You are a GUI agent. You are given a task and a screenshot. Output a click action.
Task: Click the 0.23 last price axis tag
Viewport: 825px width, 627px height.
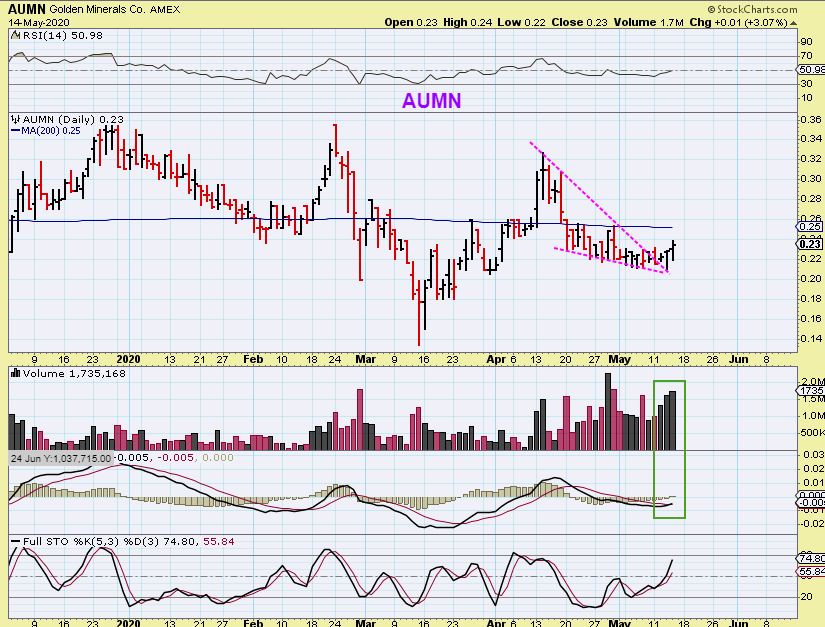click(x=810, y=244)
